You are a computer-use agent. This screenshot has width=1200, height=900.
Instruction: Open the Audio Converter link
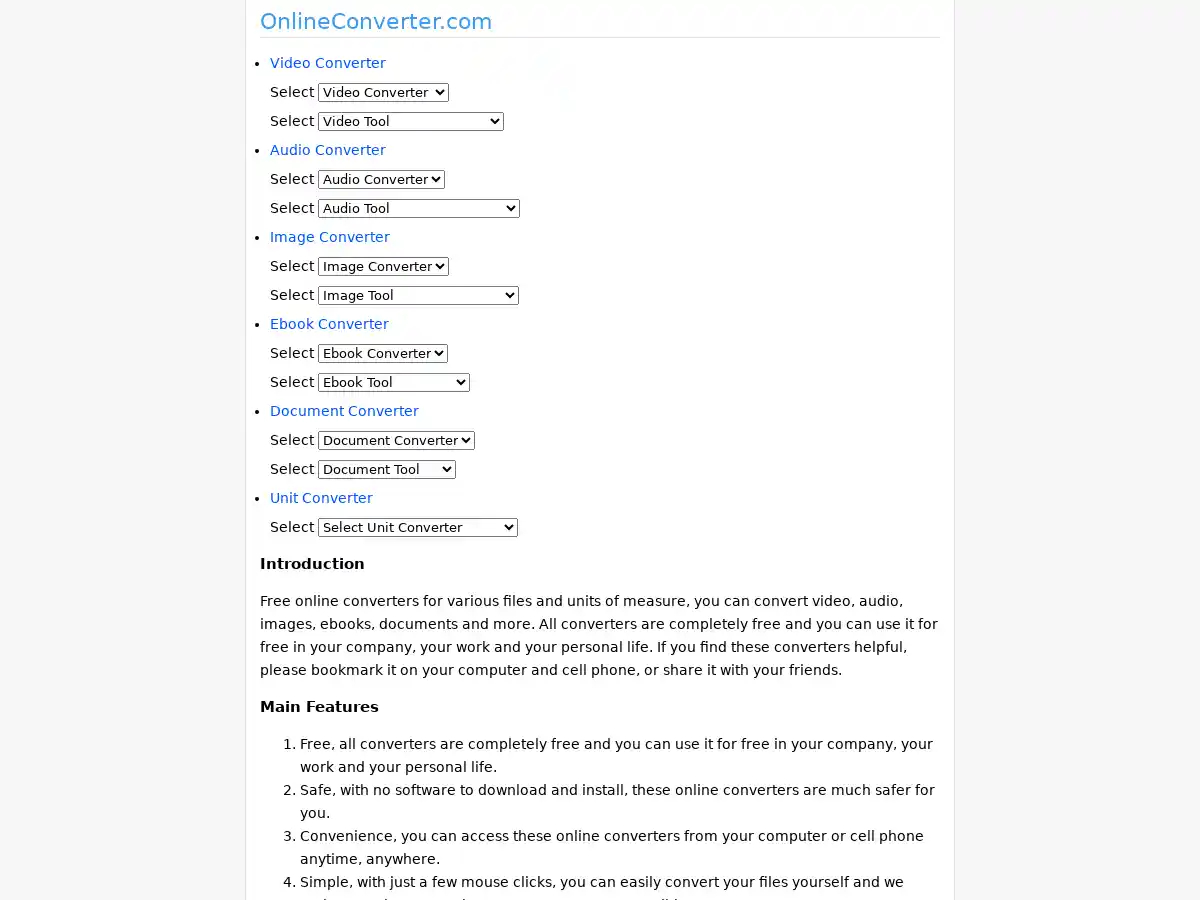327,150
